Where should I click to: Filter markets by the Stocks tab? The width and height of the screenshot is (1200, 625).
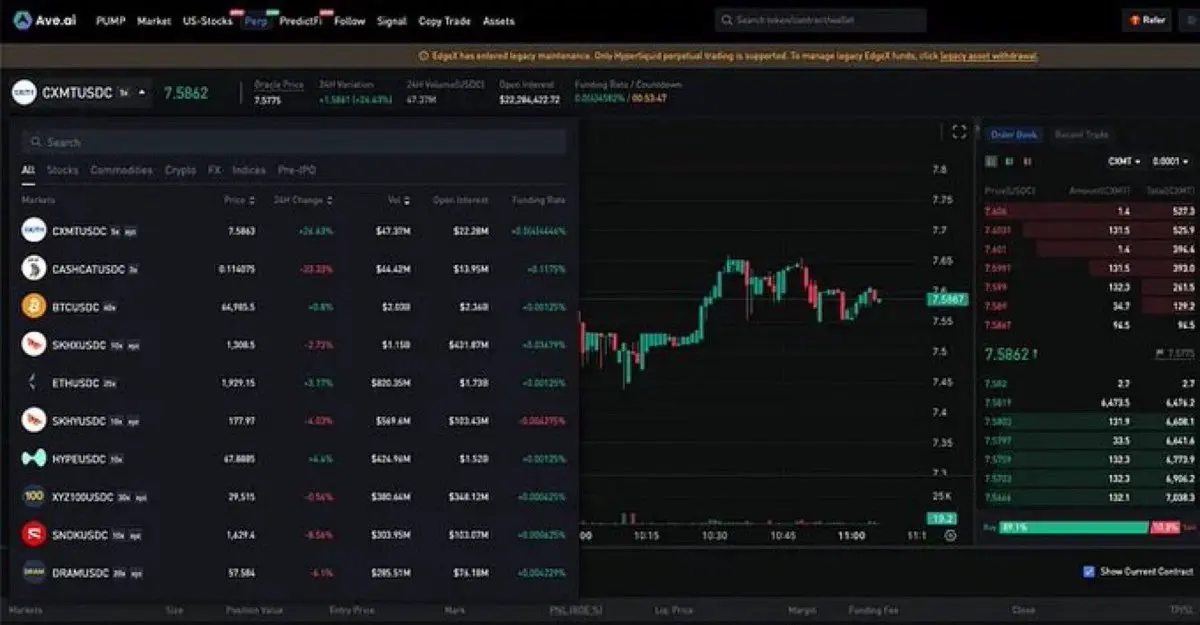[62, 170]
